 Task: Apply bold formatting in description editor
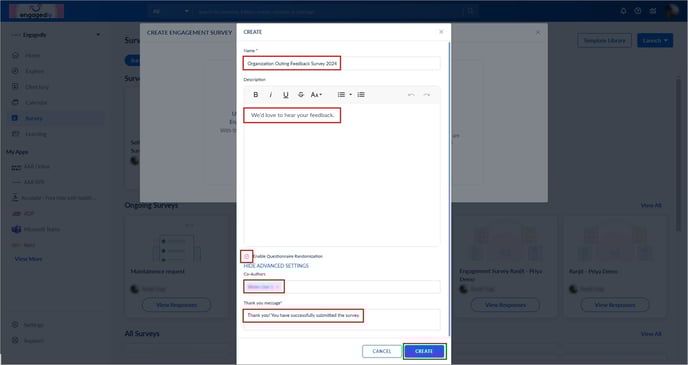point(256,95)
